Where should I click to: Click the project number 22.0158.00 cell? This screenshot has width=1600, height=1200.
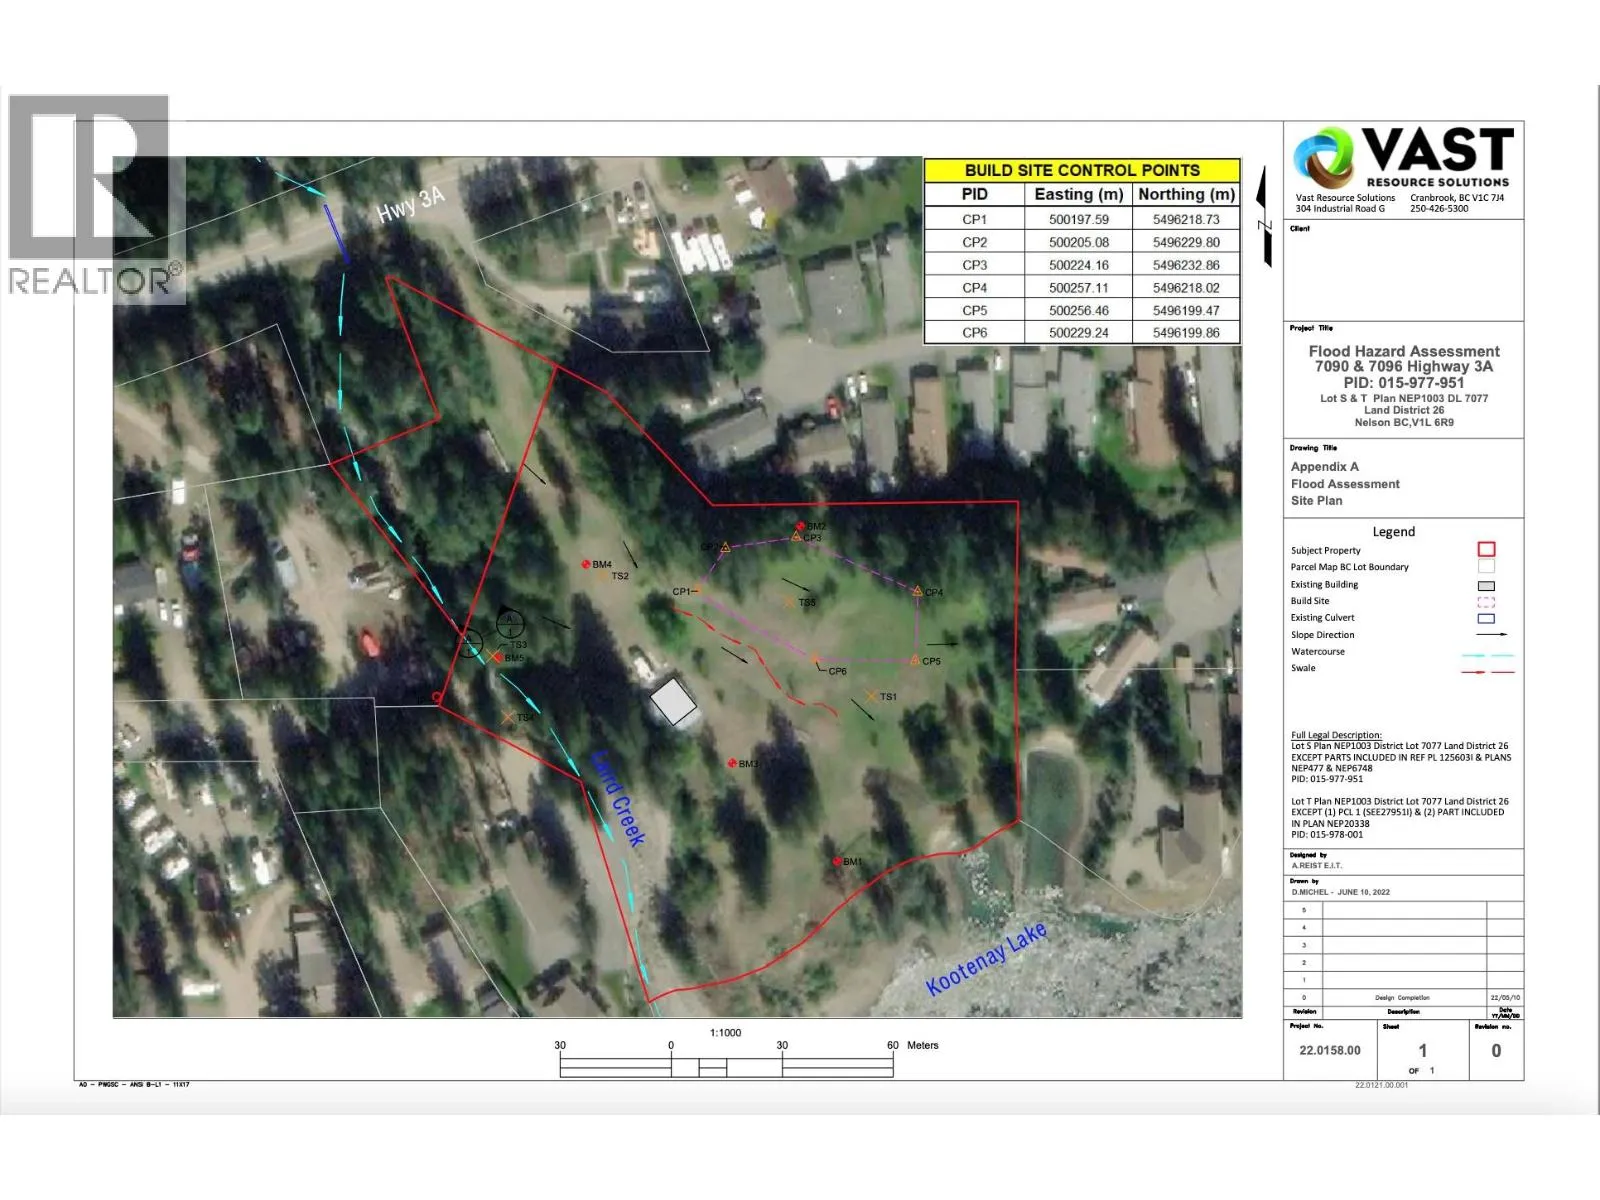tap(1329, 1050)
